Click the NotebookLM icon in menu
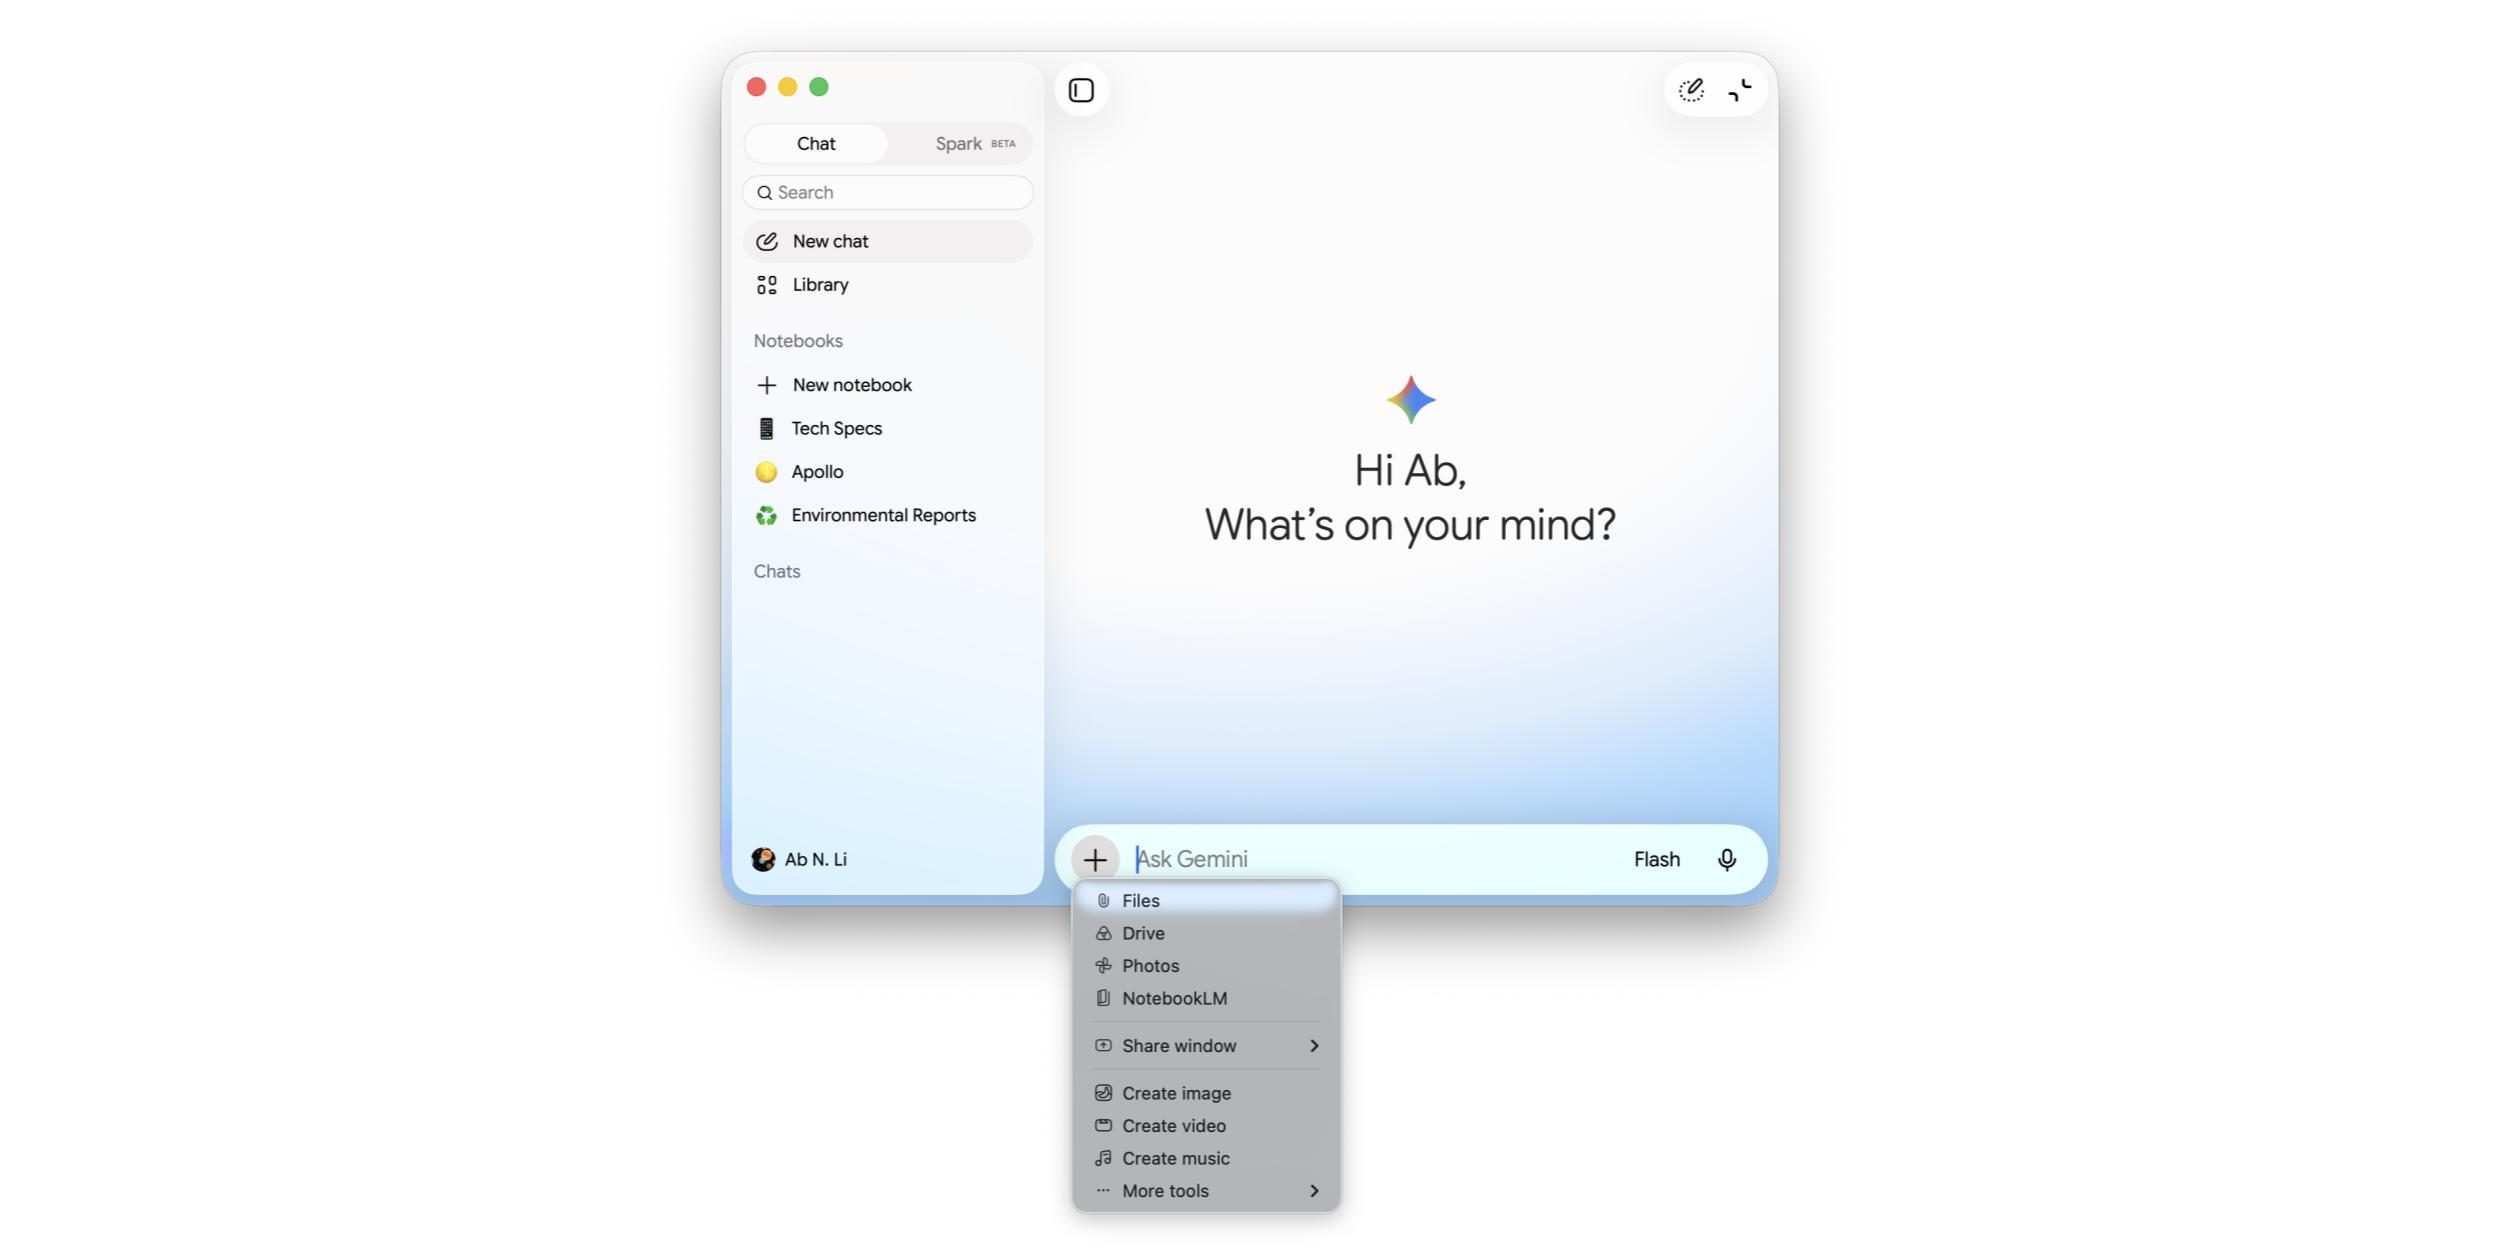Screen dimensions: 2500x1250 (1103, 999)
